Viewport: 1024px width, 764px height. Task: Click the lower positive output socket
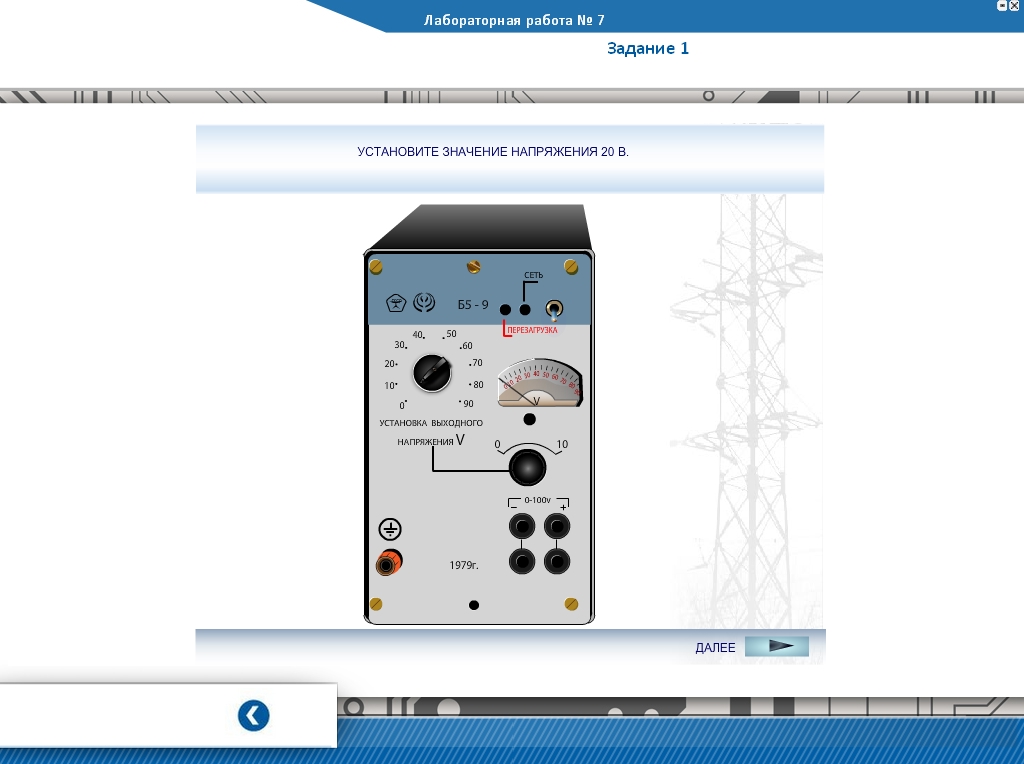click(x=557, y=561)
